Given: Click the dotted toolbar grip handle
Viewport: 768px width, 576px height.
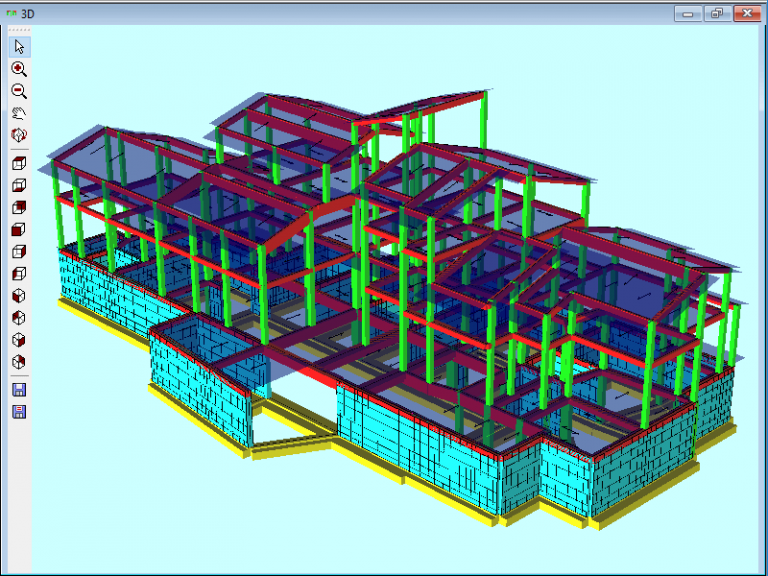Looking at the screenshot, I should (x=19, y=30).
